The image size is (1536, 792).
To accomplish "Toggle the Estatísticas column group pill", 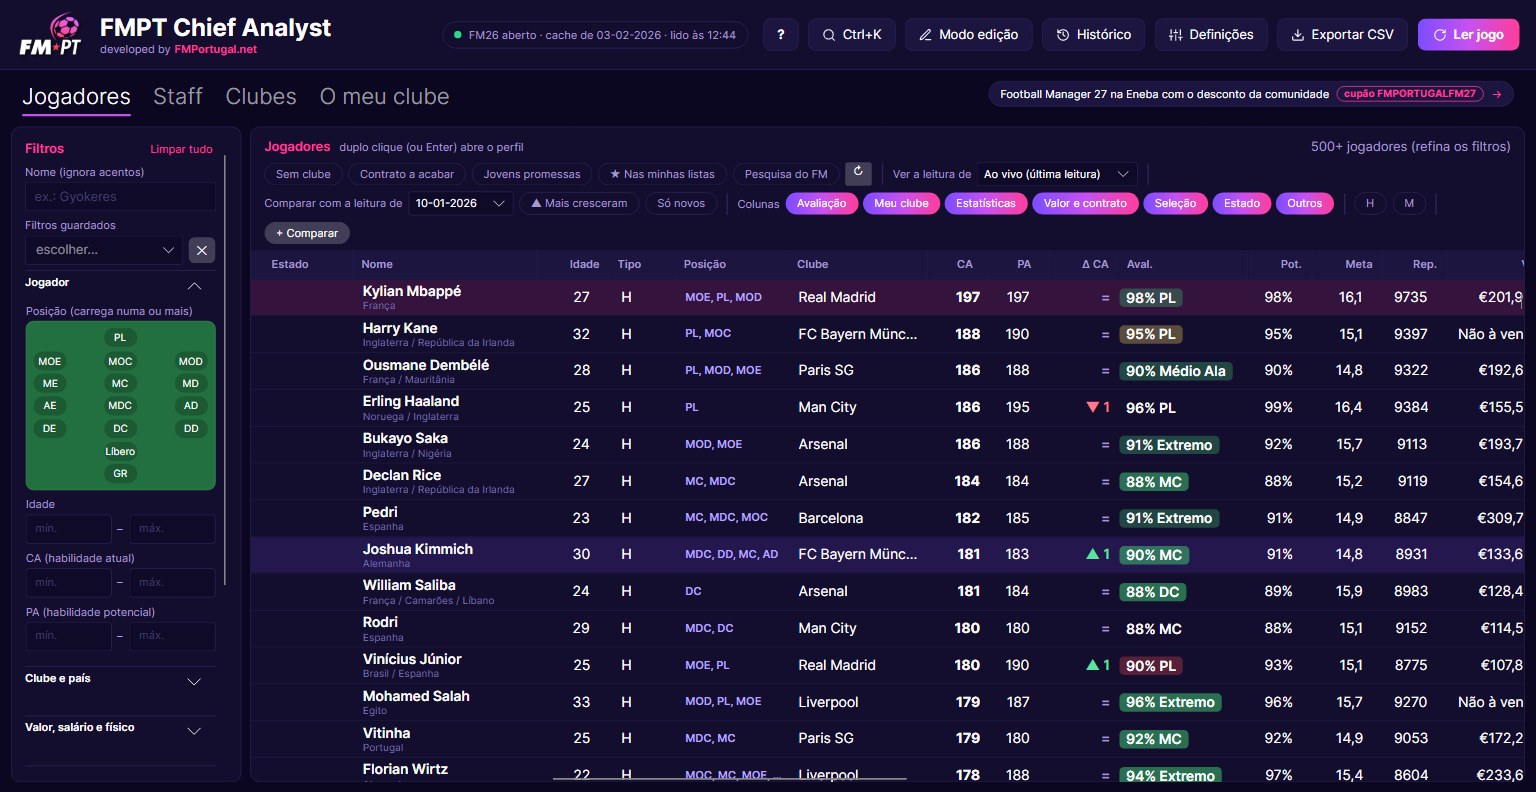I will pyautogui.click(x=986, y=203).
